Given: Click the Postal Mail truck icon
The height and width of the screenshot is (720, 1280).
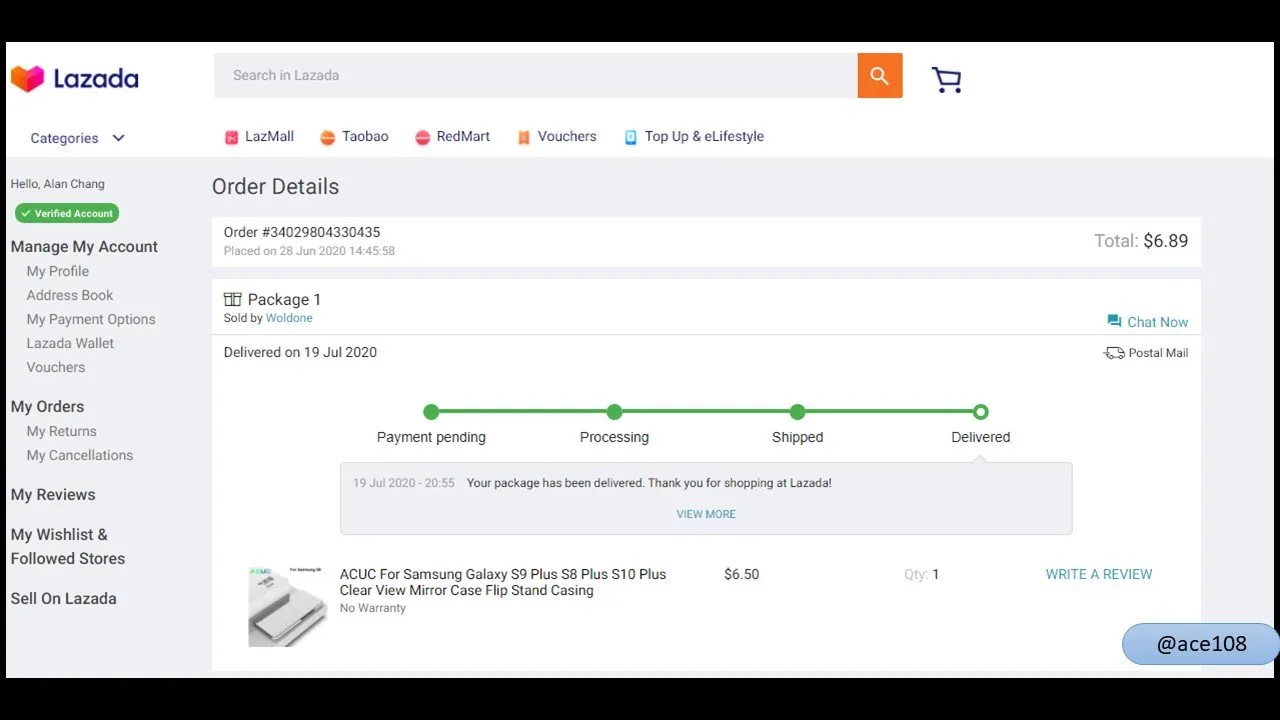Looking at the screenshot, I should [1114, 353].
